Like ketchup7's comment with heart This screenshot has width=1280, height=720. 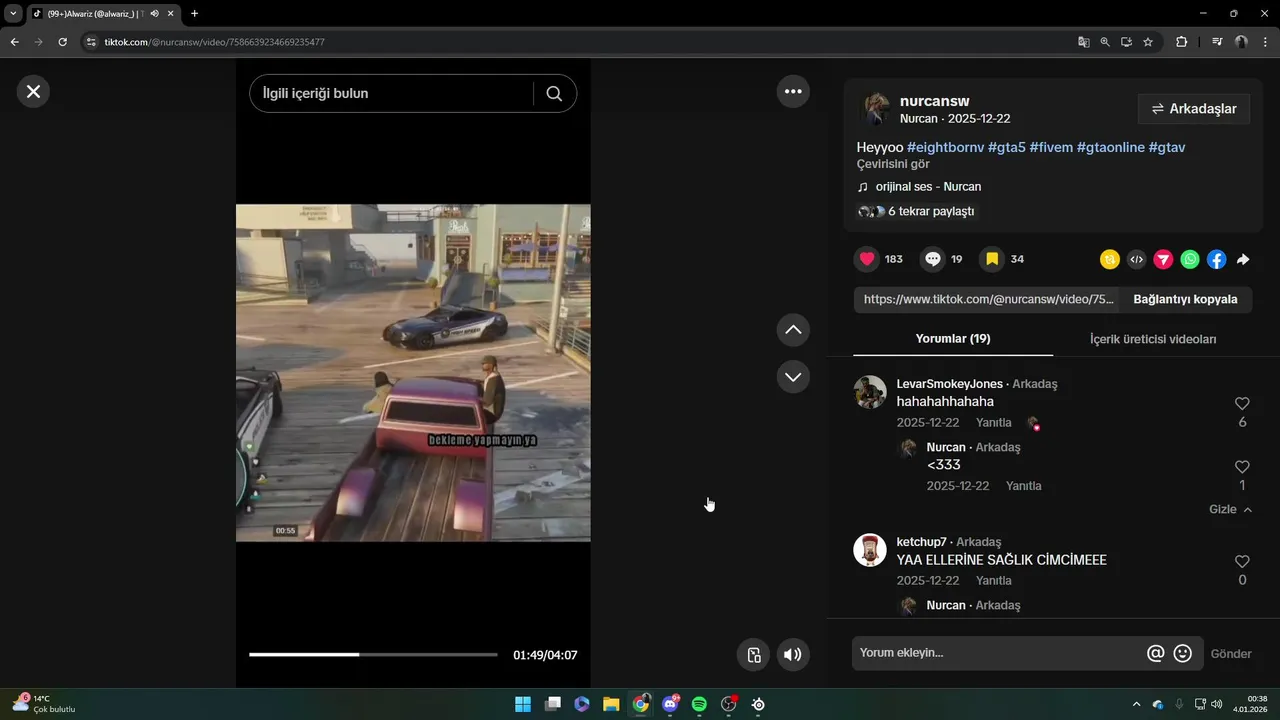click(x=1242, y=562)
